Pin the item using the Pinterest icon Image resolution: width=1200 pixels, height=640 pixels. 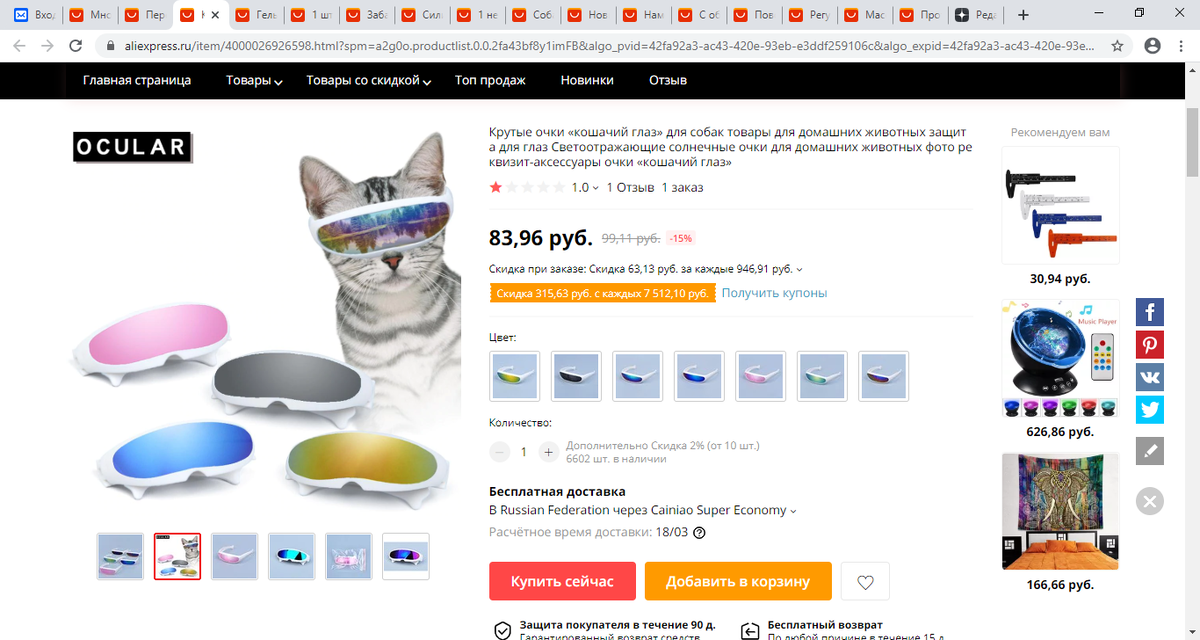(1150, 345)
